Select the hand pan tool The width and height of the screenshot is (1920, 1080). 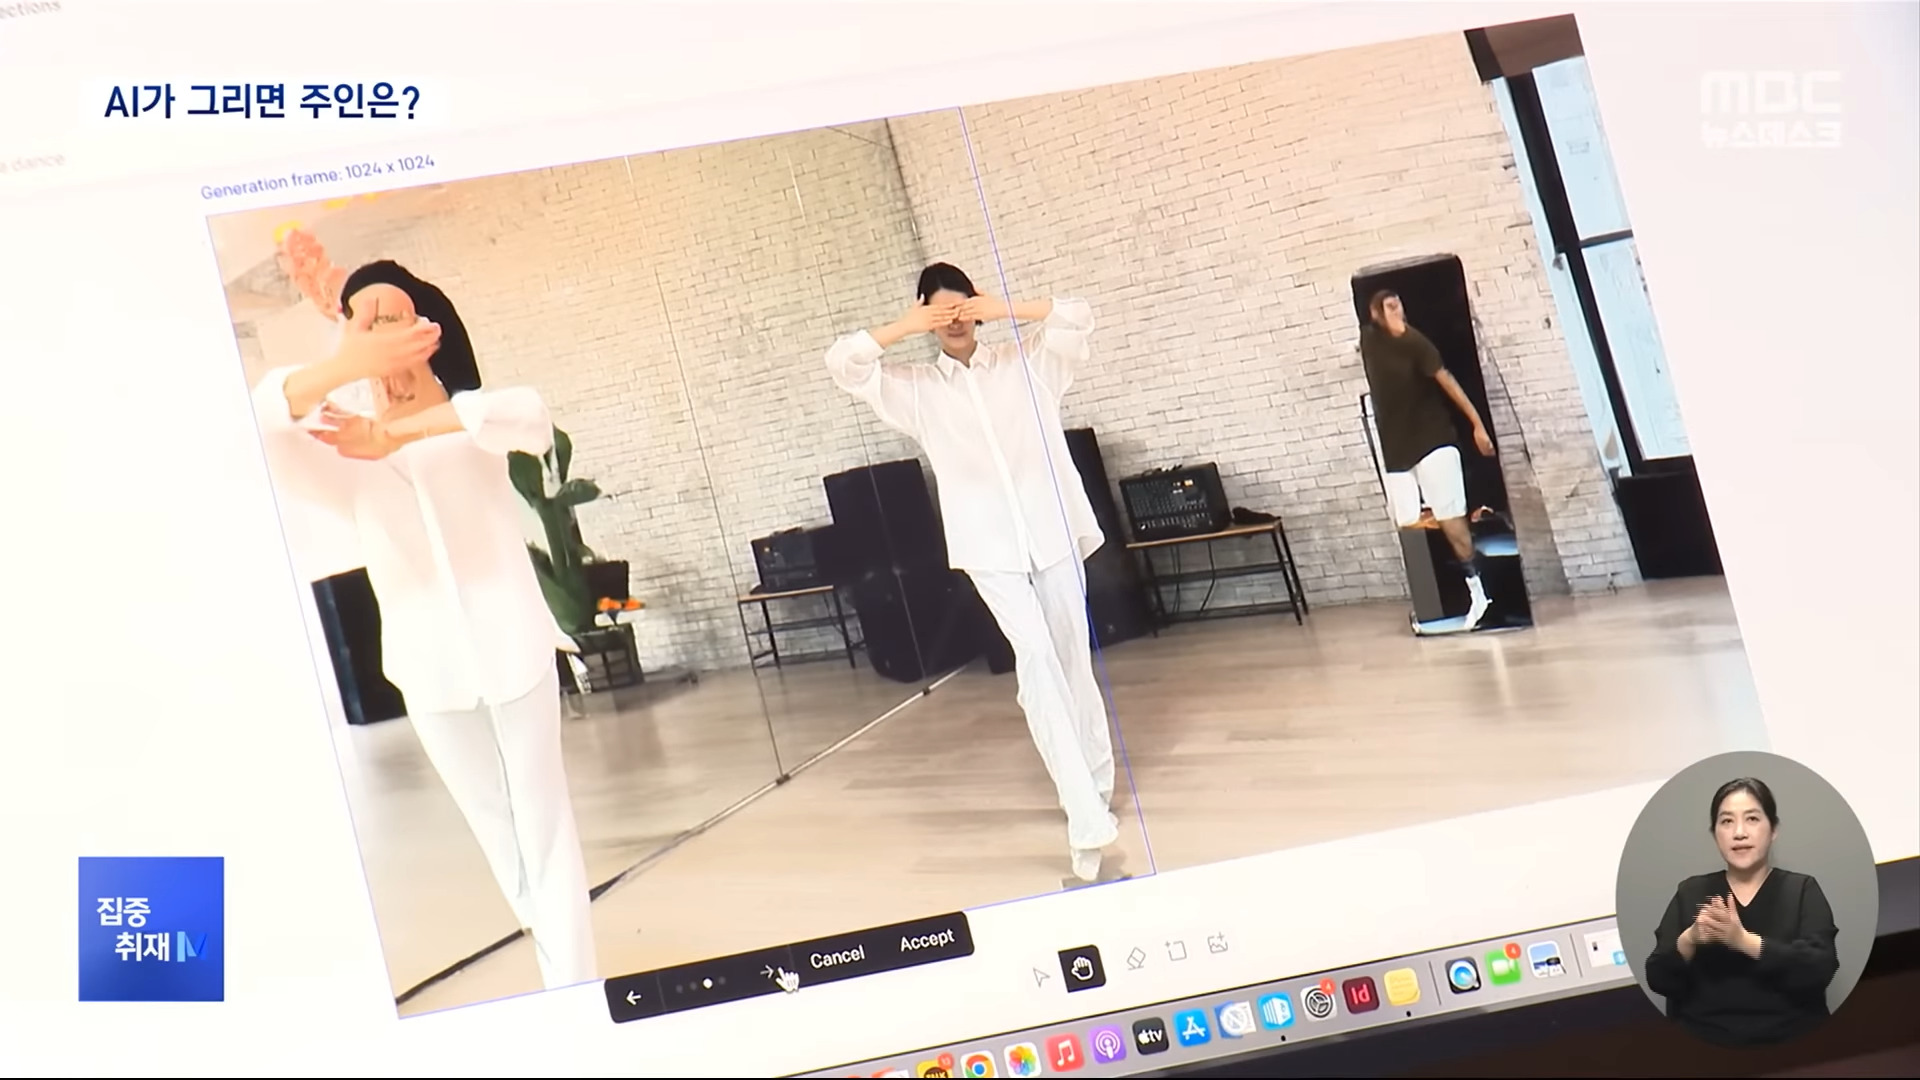click(1083, 967)
